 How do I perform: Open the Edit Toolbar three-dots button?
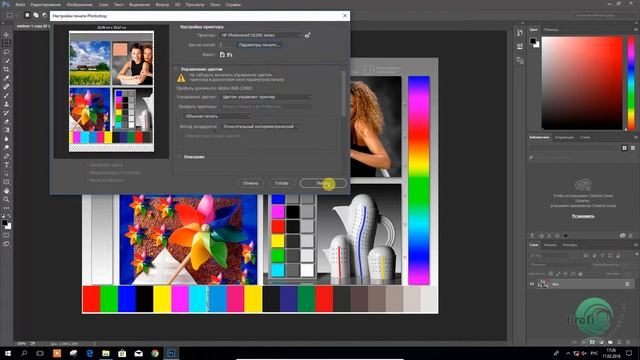coord(6,208)
